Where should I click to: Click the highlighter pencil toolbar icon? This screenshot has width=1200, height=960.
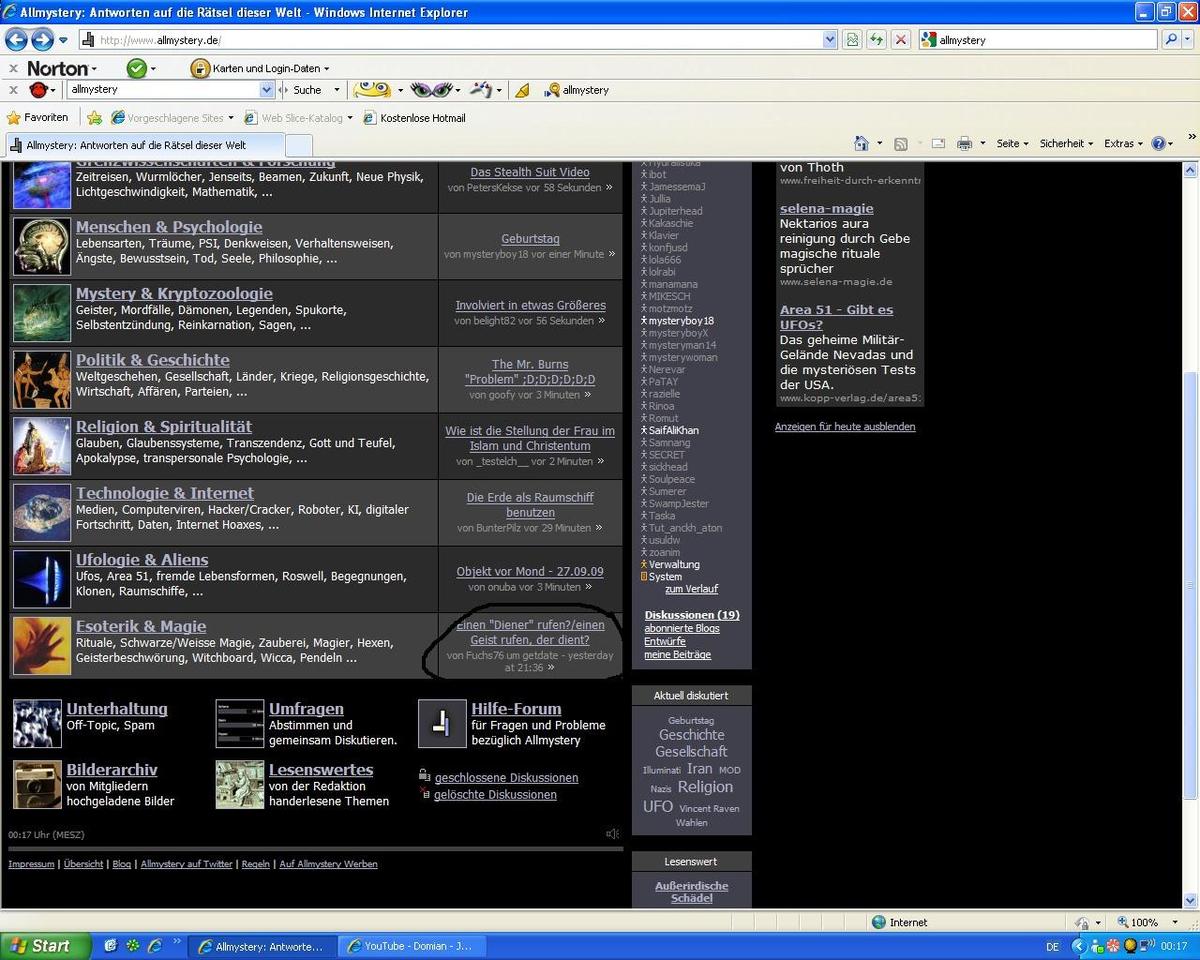522,90
